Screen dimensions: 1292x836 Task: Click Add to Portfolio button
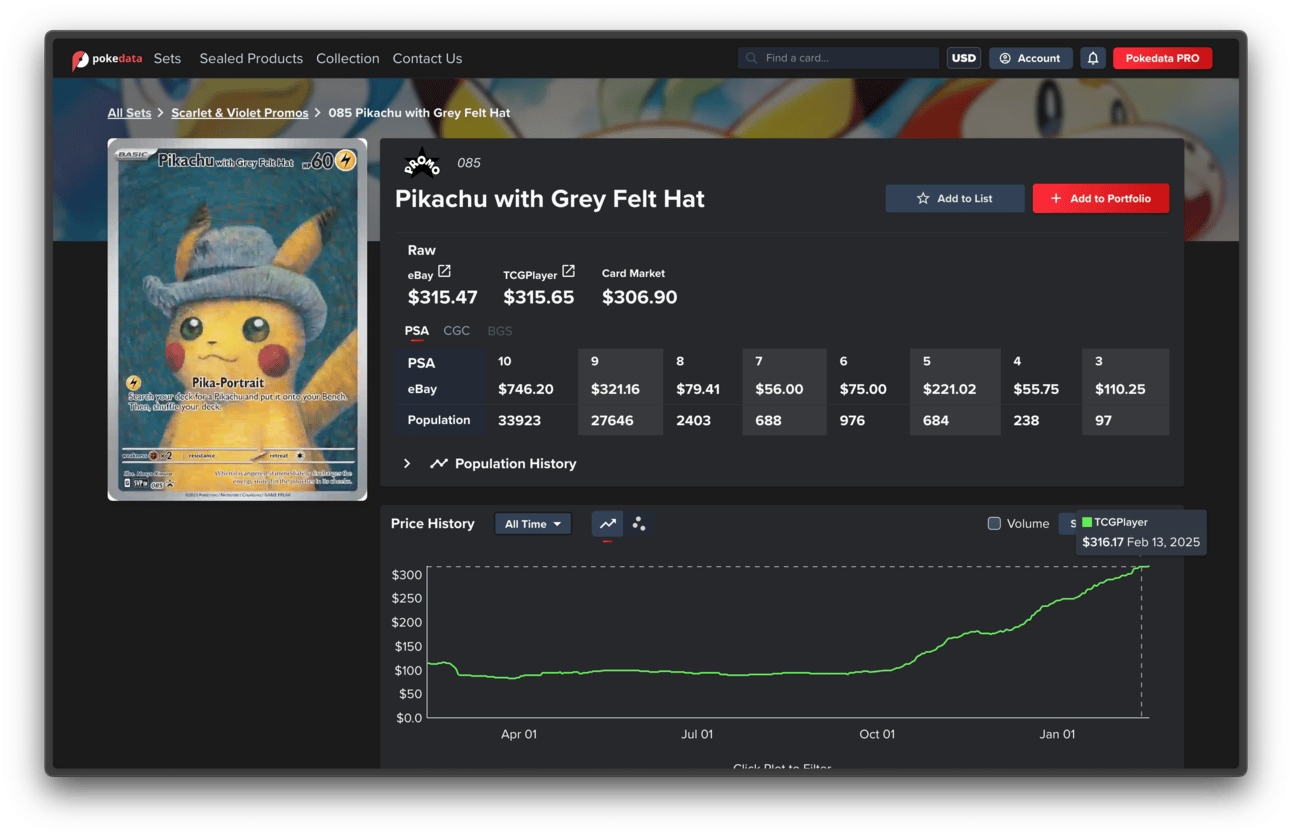[x=1101, y=198]
